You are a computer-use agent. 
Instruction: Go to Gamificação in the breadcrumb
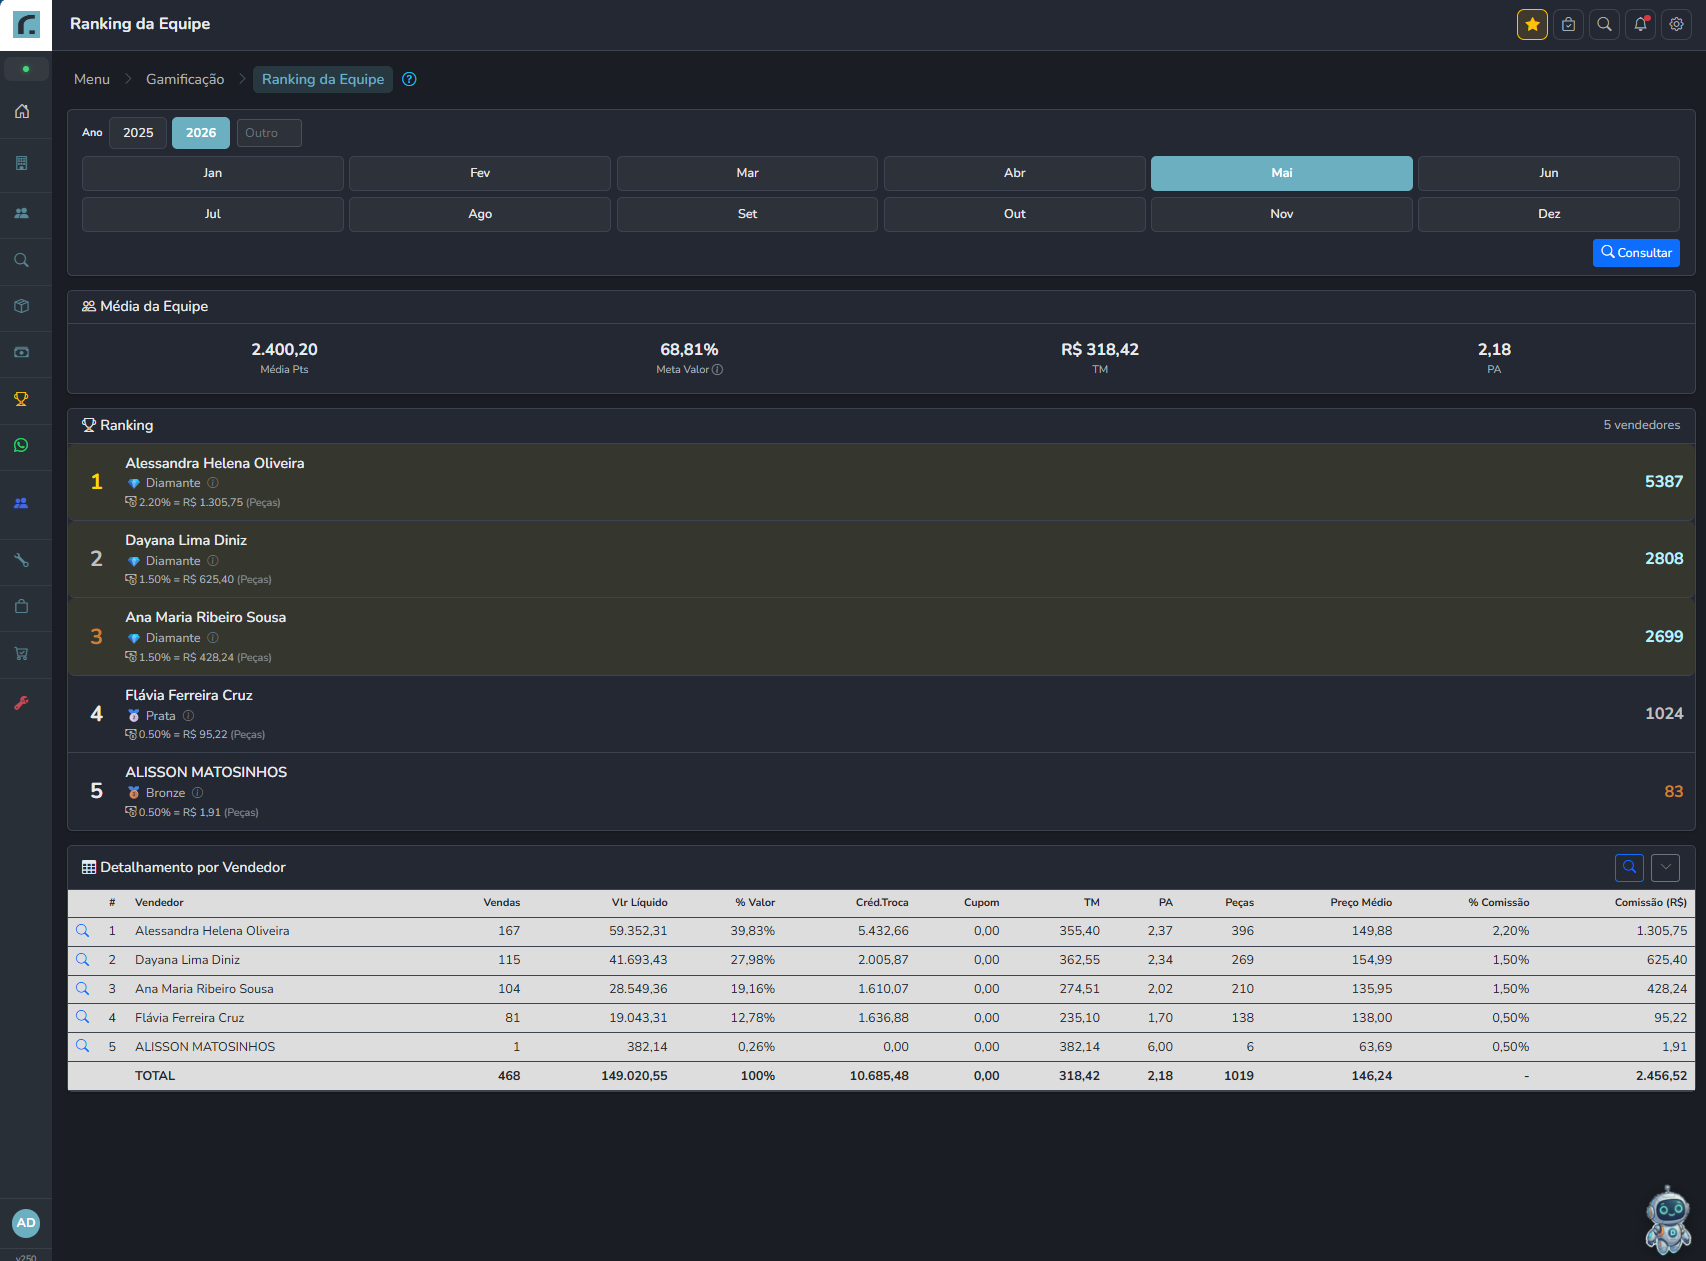[185, 79]
